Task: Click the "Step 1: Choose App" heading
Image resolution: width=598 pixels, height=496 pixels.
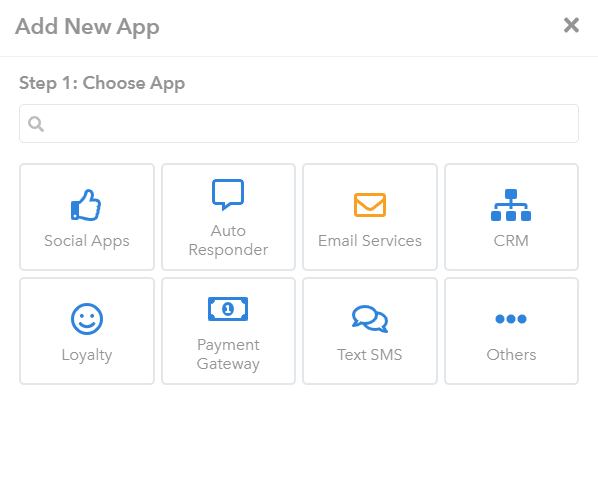Action: pyautogui.click(x=102, y=83)
